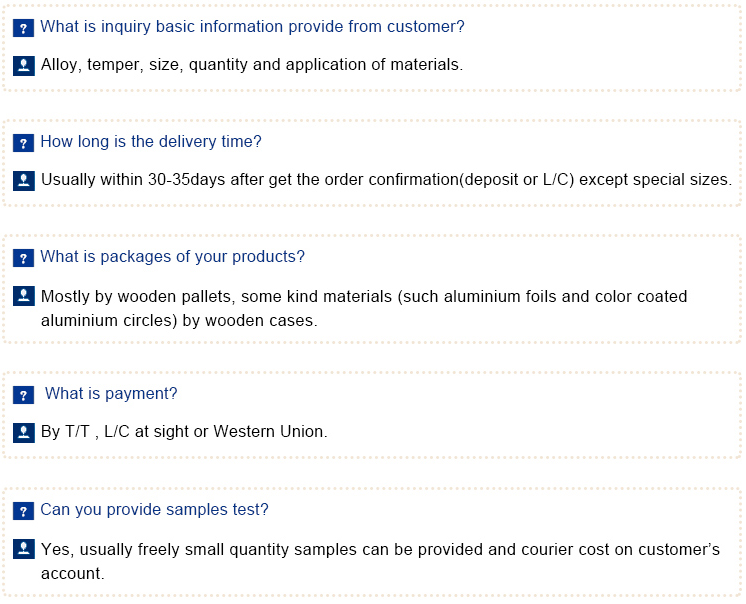Click answer icon beside free samples answer
746x604 pixels.
[x=23, y=549]
